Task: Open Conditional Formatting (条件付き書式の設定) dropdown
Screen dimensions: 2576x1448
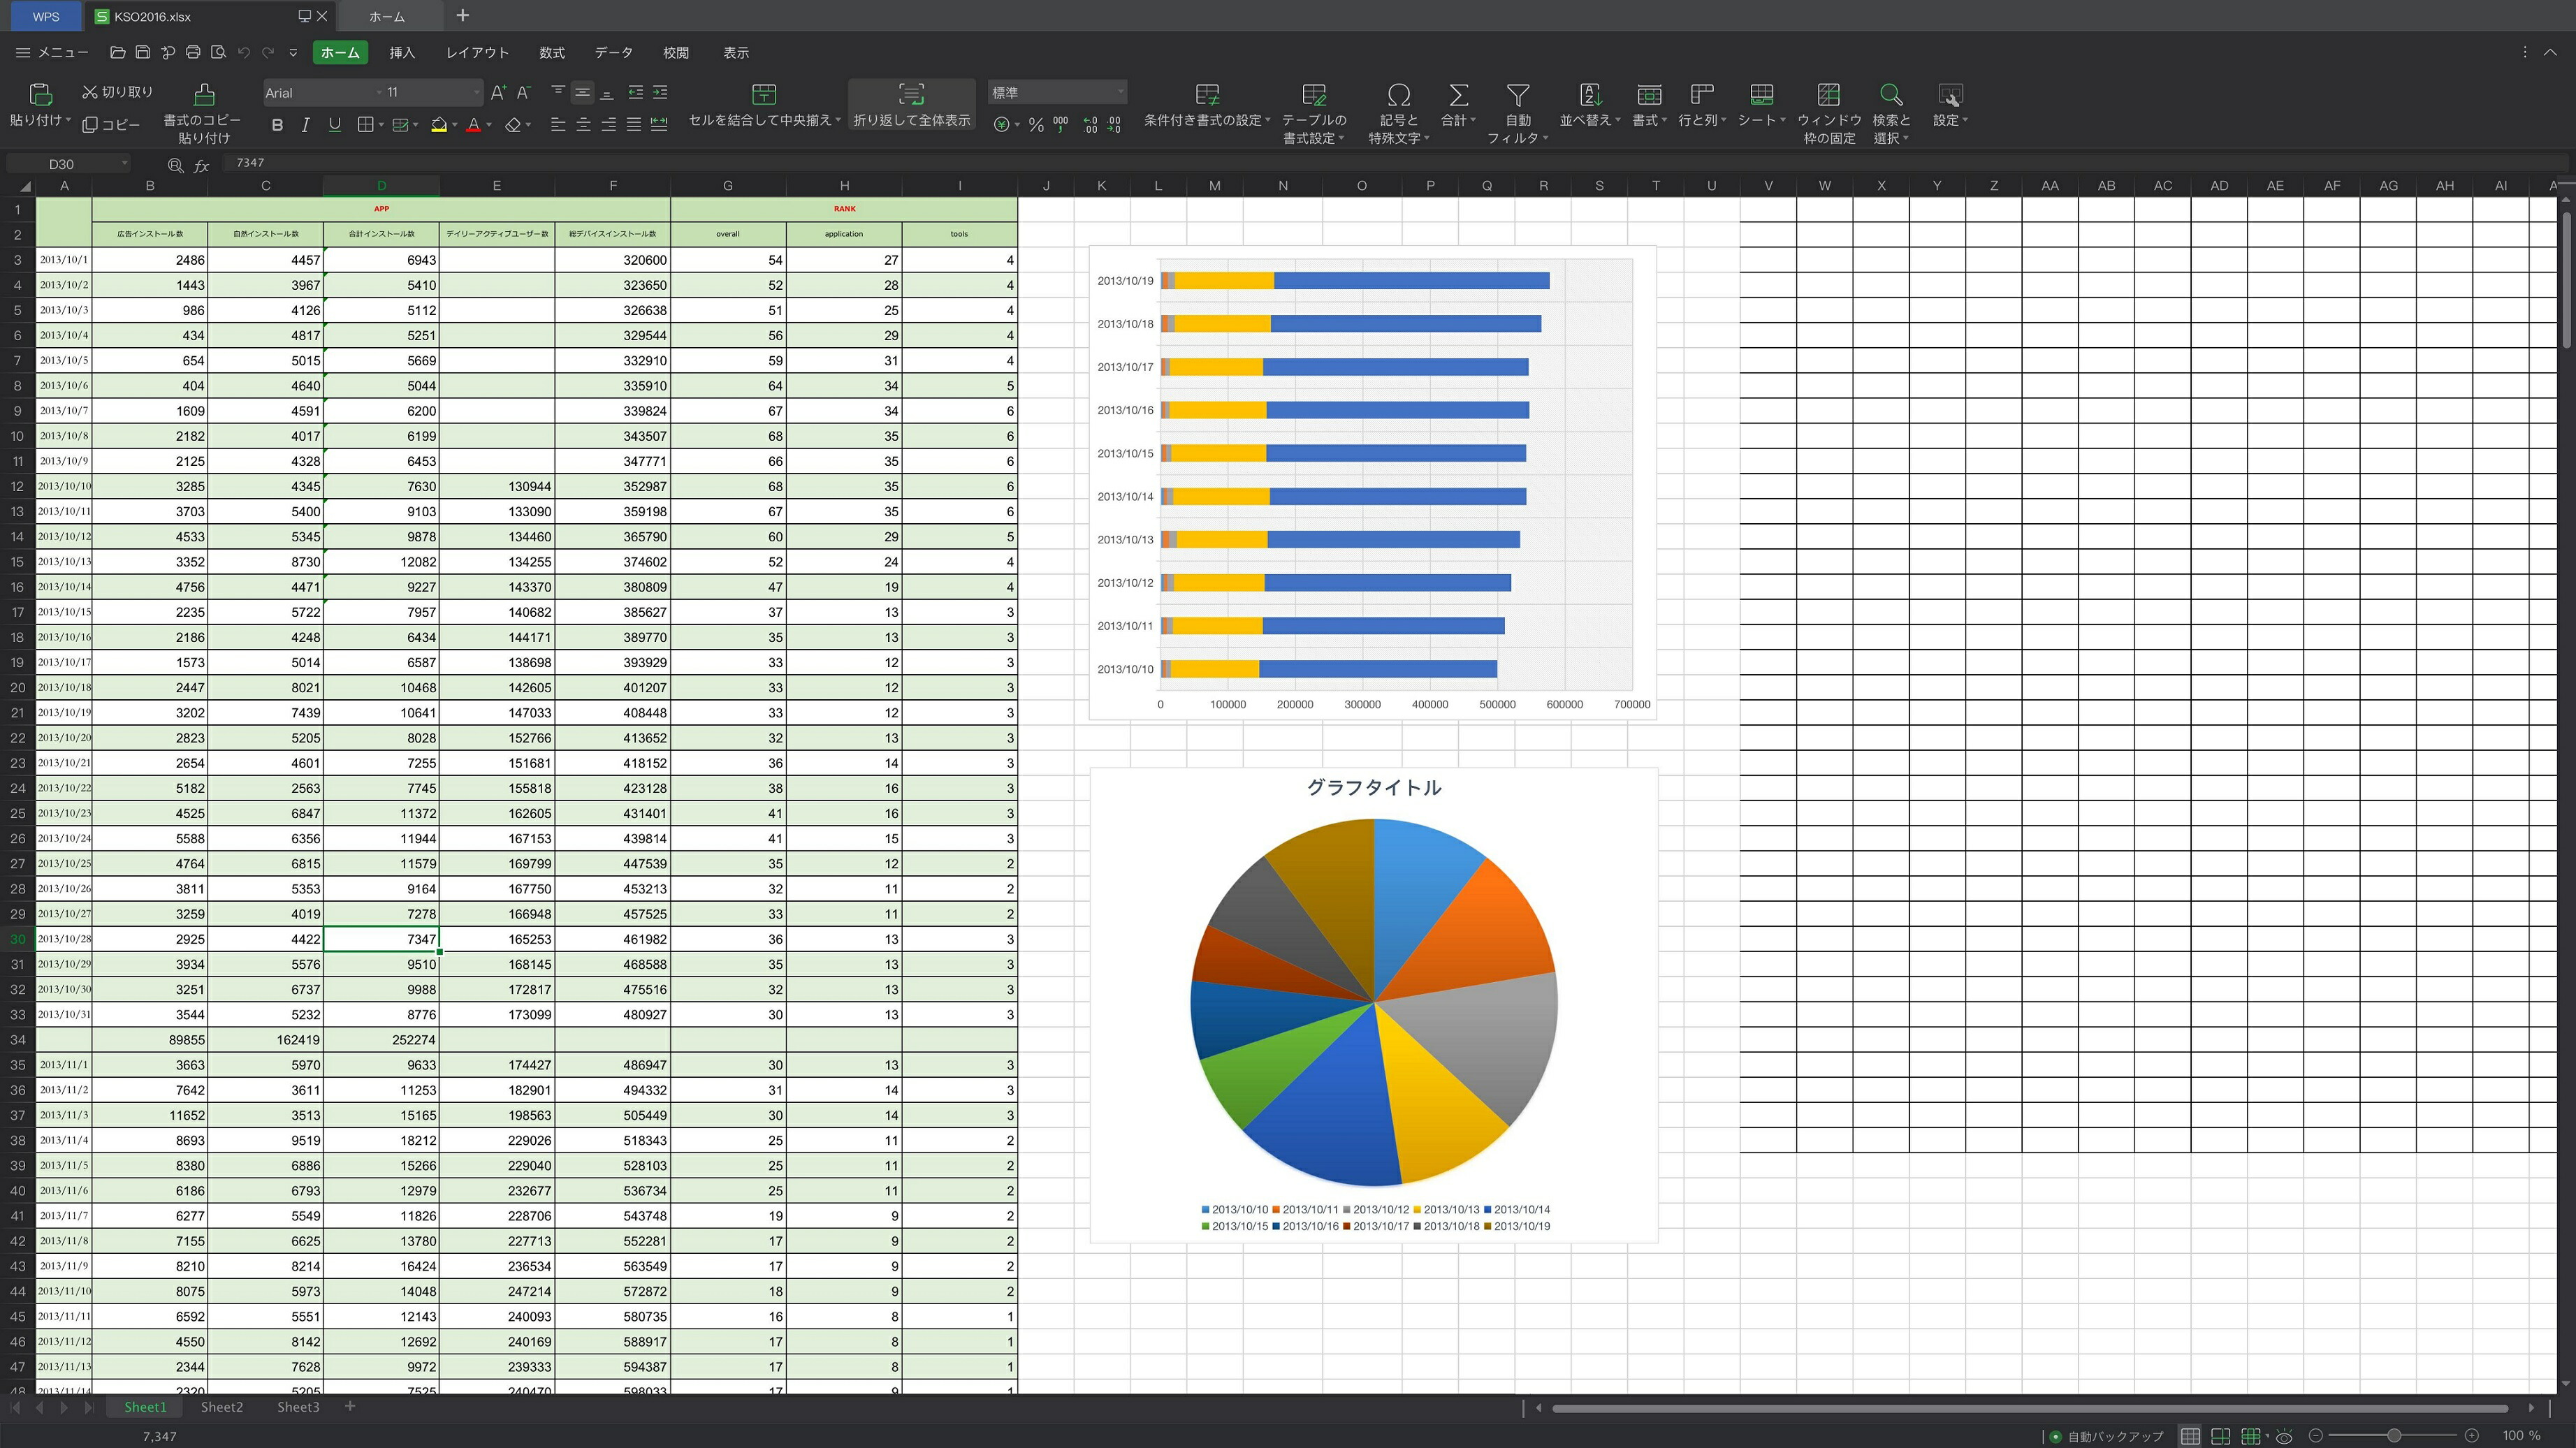Action: (1207, 105)
